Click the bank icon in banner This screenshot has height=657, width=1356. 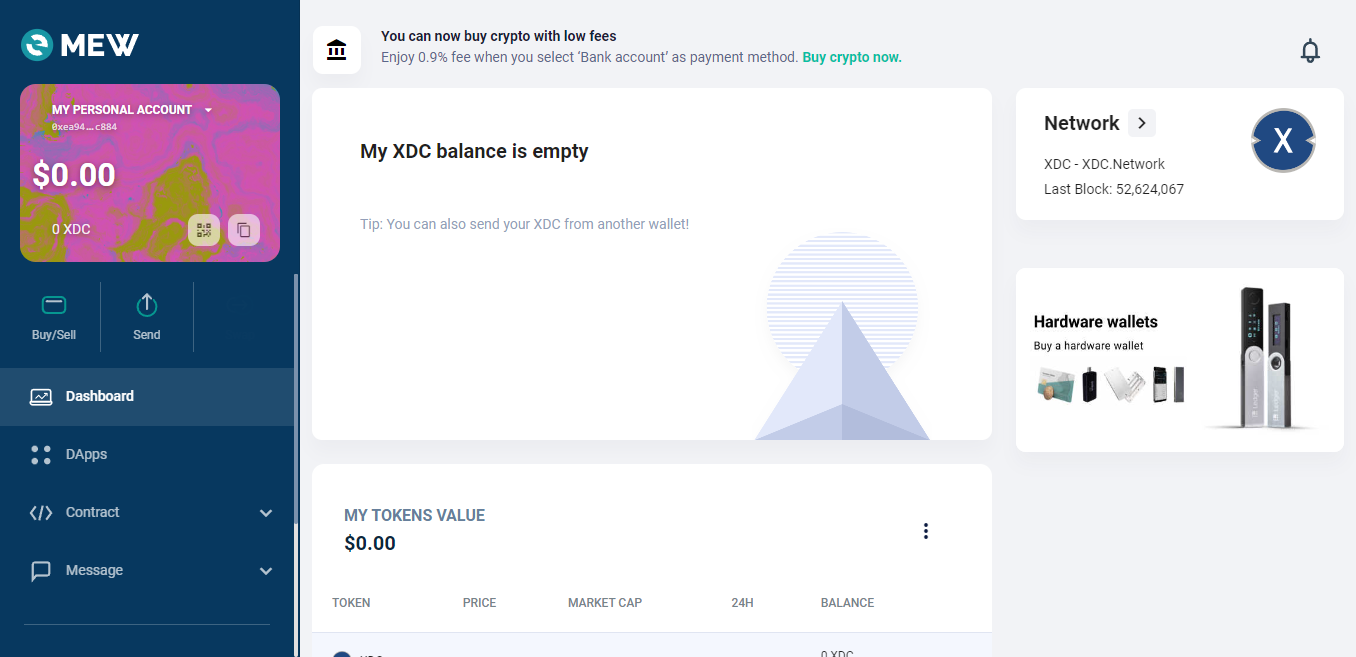pos(337,50)
